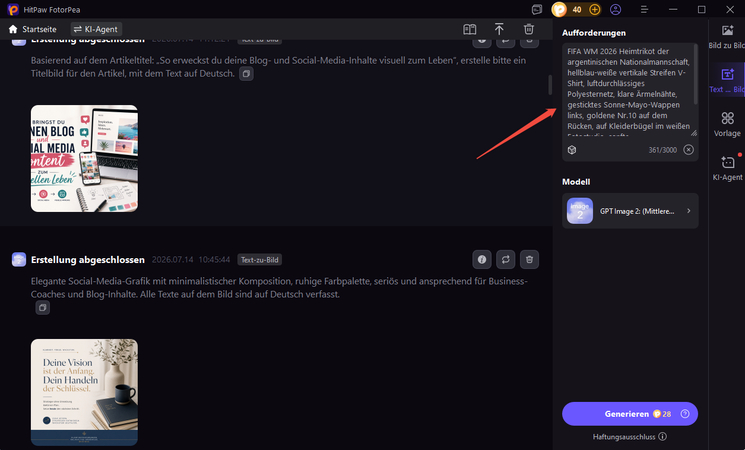Click info icon of 10:45:44 creation

482,259
